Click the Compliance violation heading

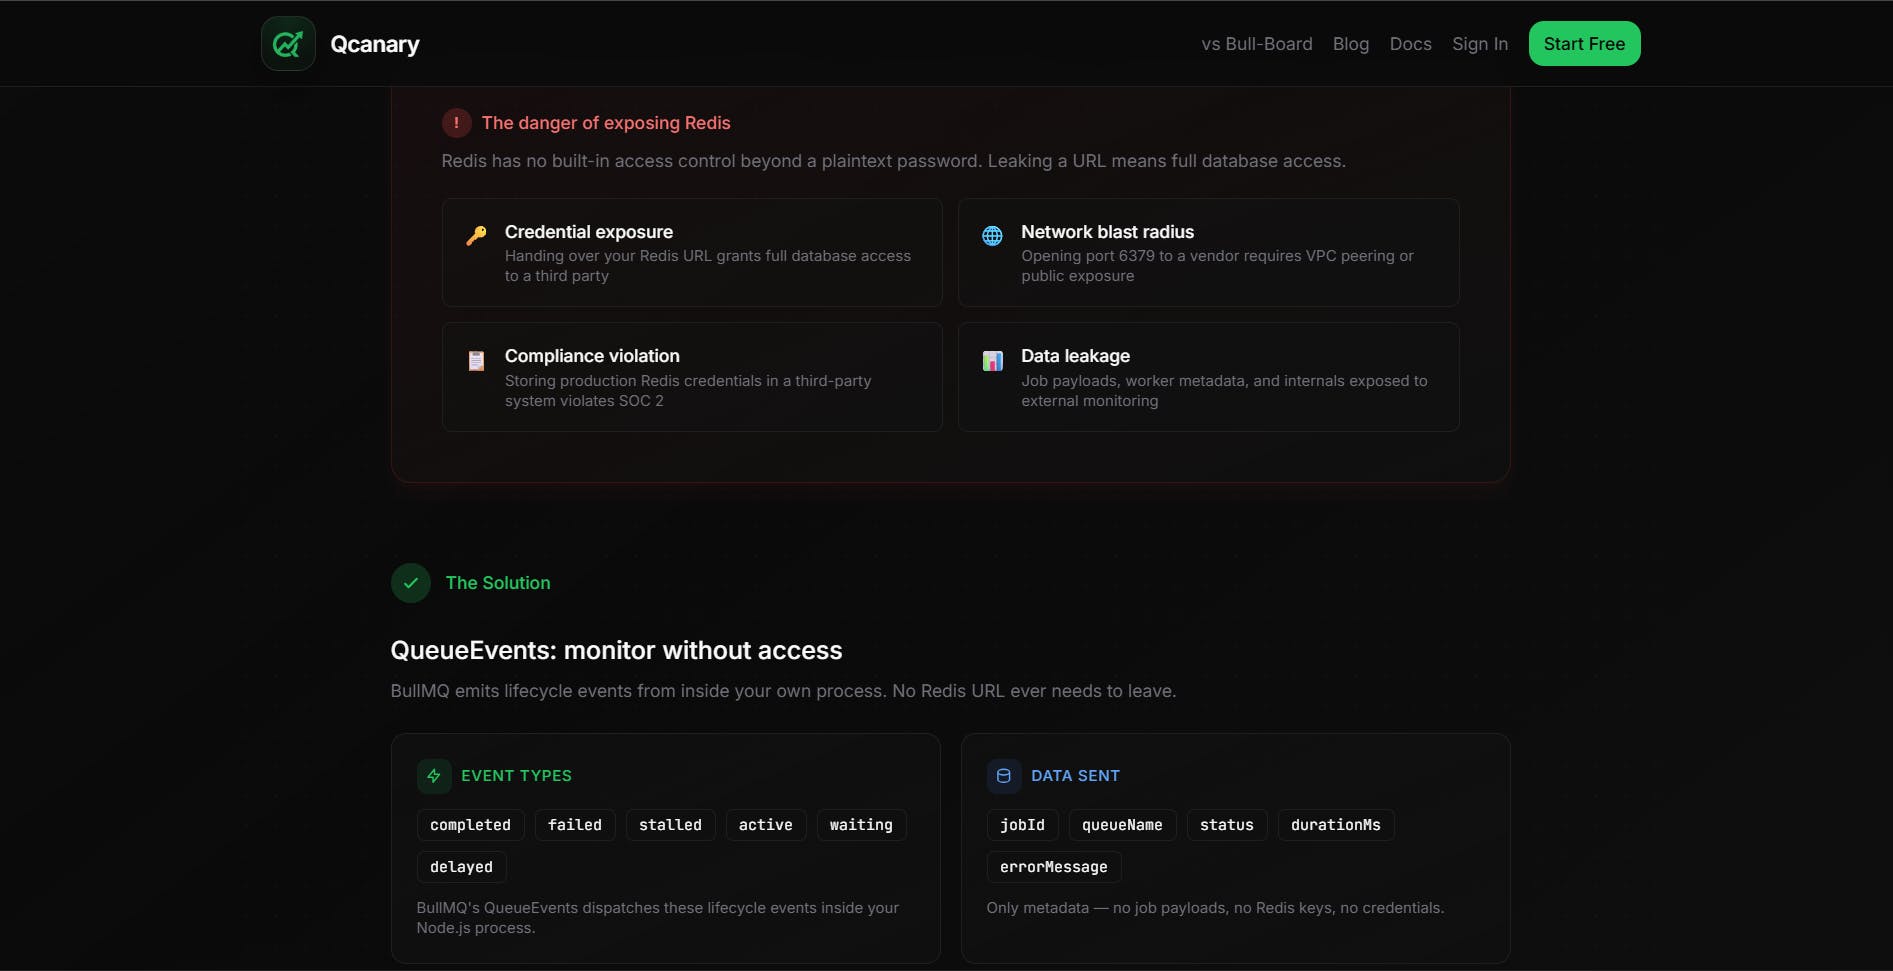click(x=592, y=356)
